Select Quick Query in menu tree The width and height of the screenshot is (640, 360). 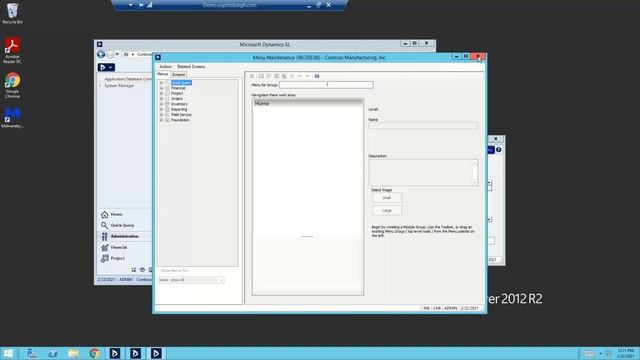point(181,83)
